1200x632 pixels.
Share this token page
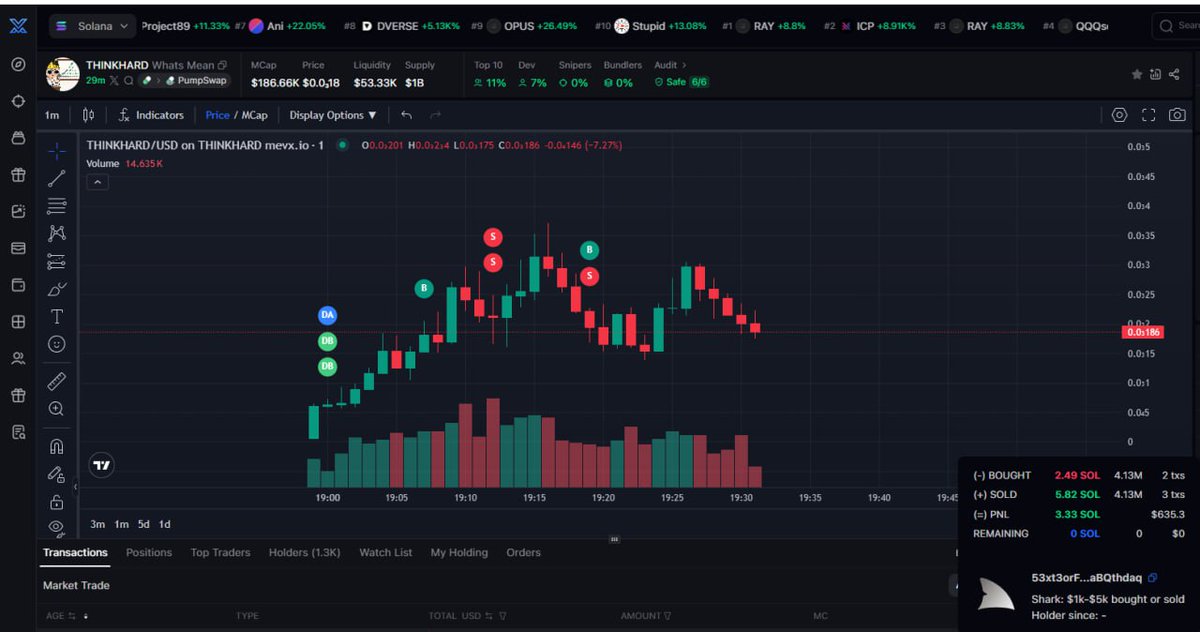(x=1173, y=74)
